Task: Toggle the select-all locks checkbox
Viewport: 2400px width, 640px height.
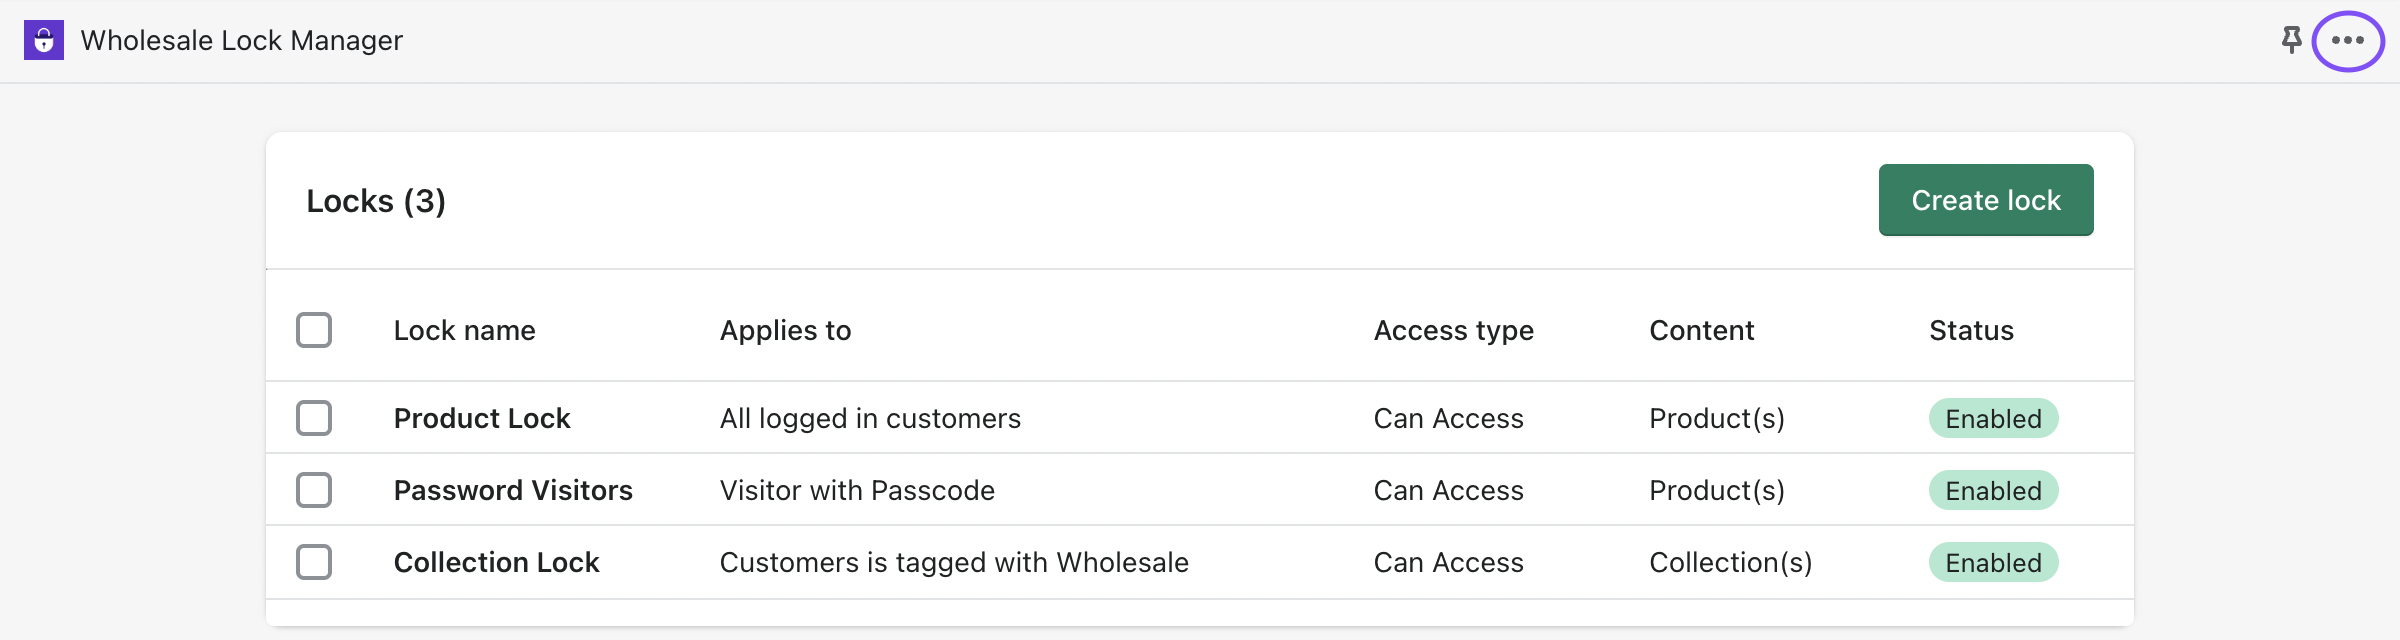Action: [x=314, y=330]
